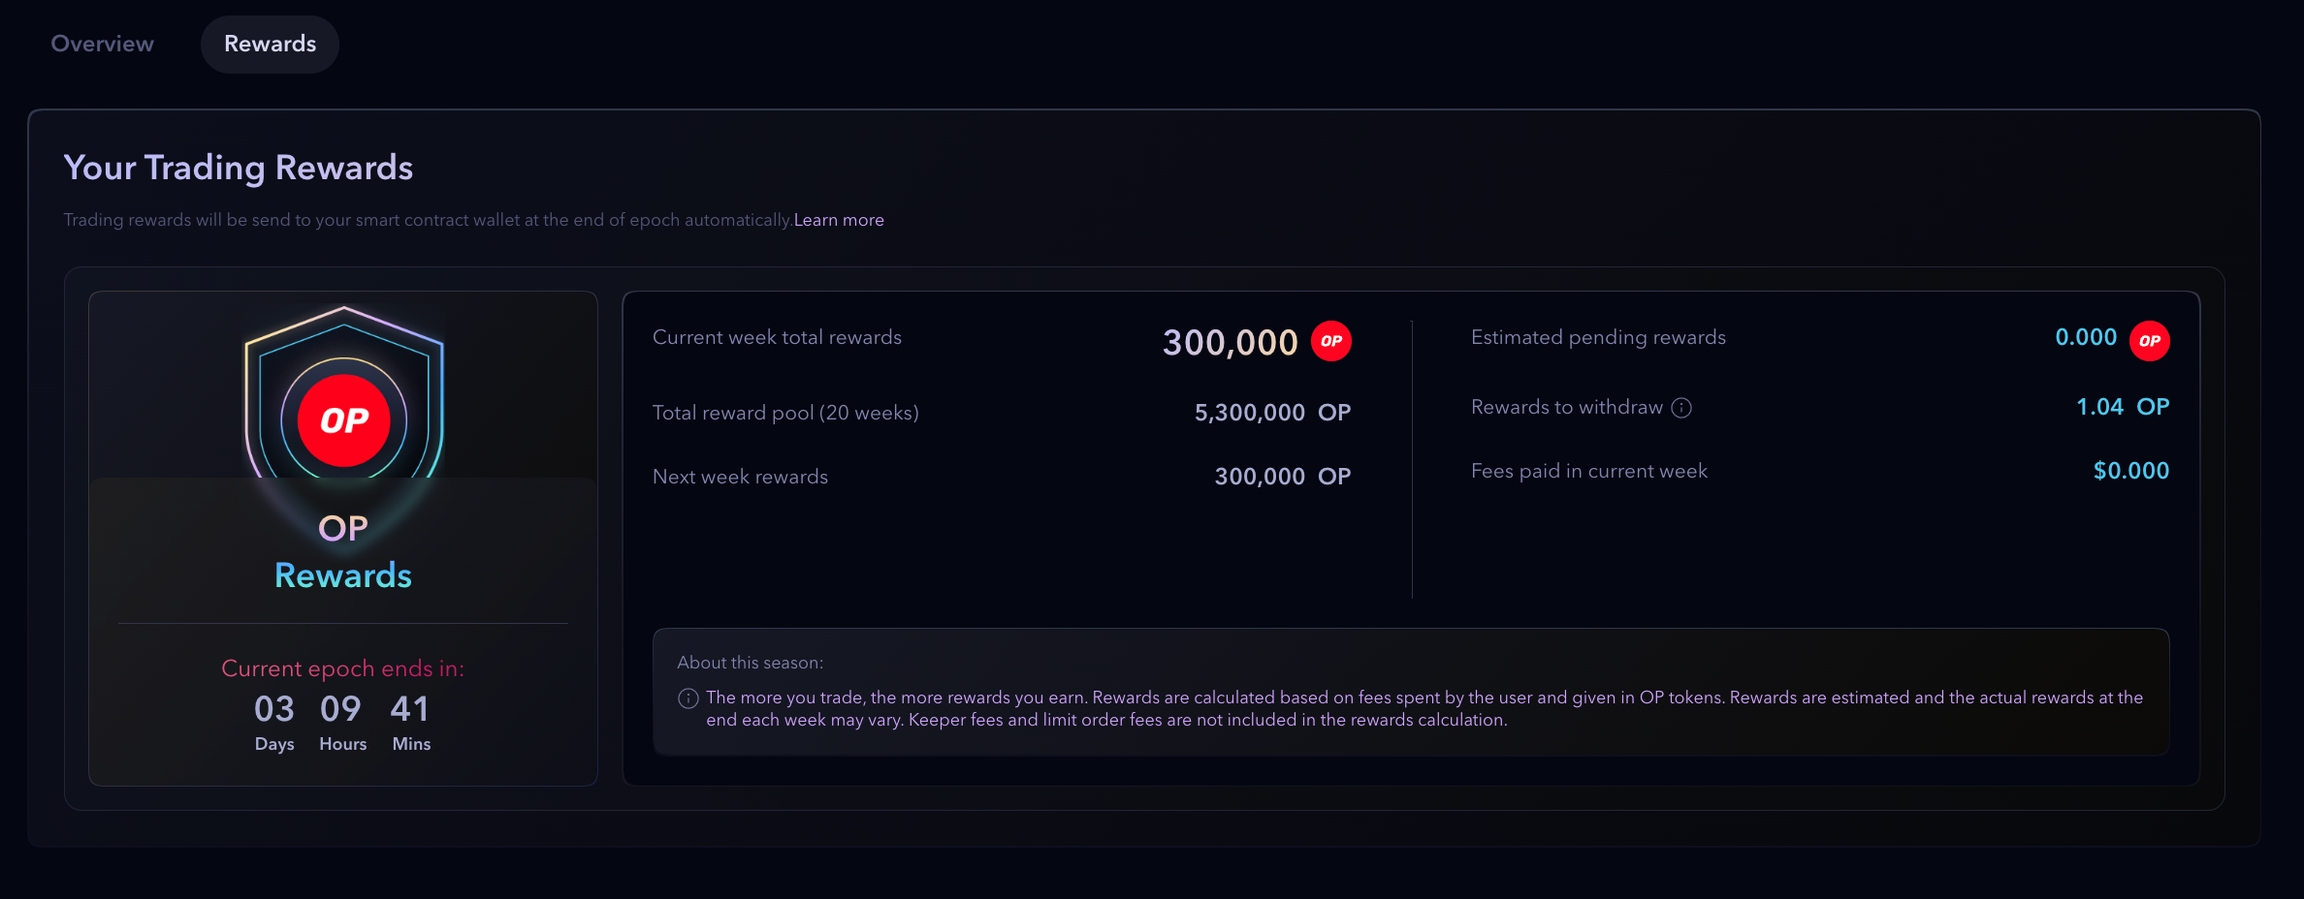2304x899 pixels.
Task: Click the 1.04 OP withdrawable rewards amount
Action: tap(2122, 407)
